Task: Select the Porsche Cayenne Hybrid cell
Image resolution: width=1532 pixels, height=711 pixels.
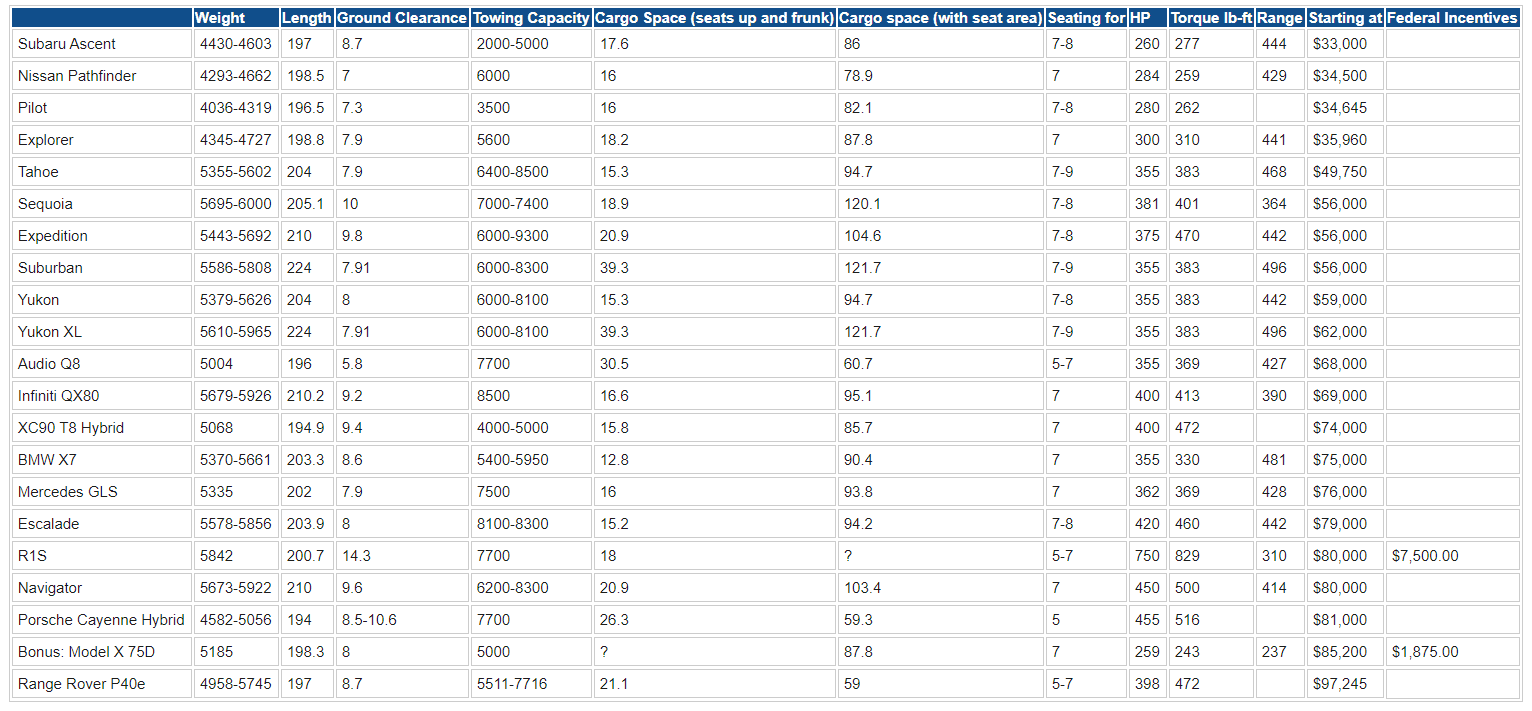Action: point(102,620)
